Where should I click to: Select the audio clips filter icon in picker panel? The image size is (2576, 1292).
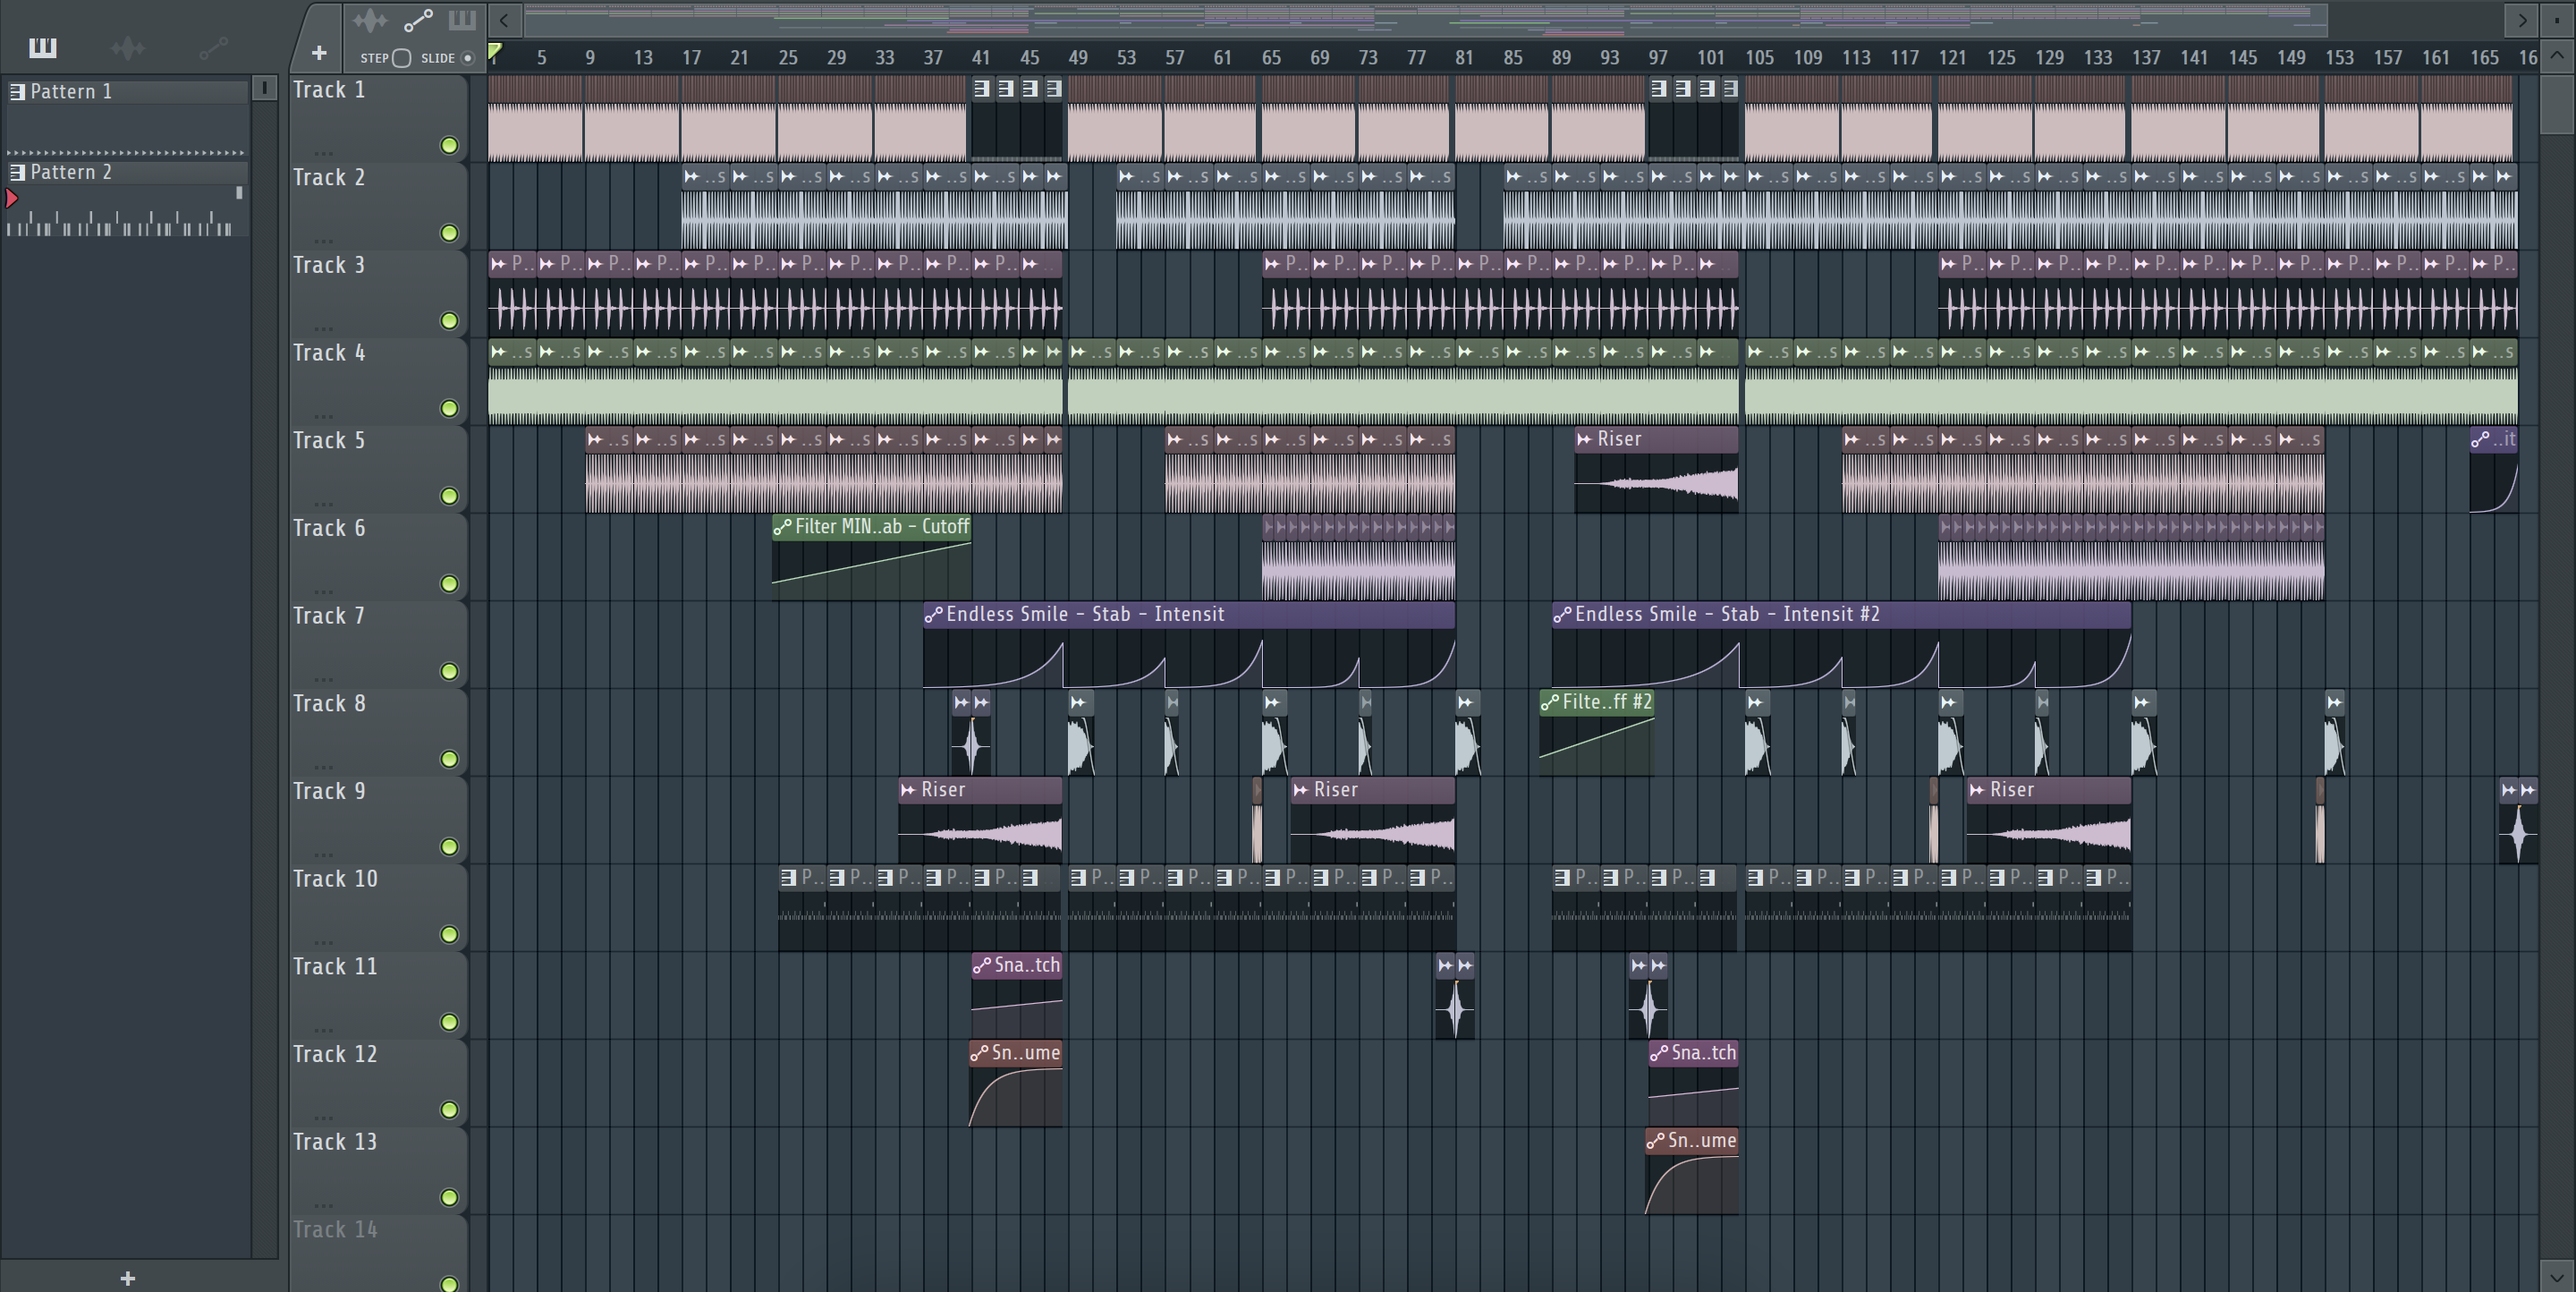[128, 47]
